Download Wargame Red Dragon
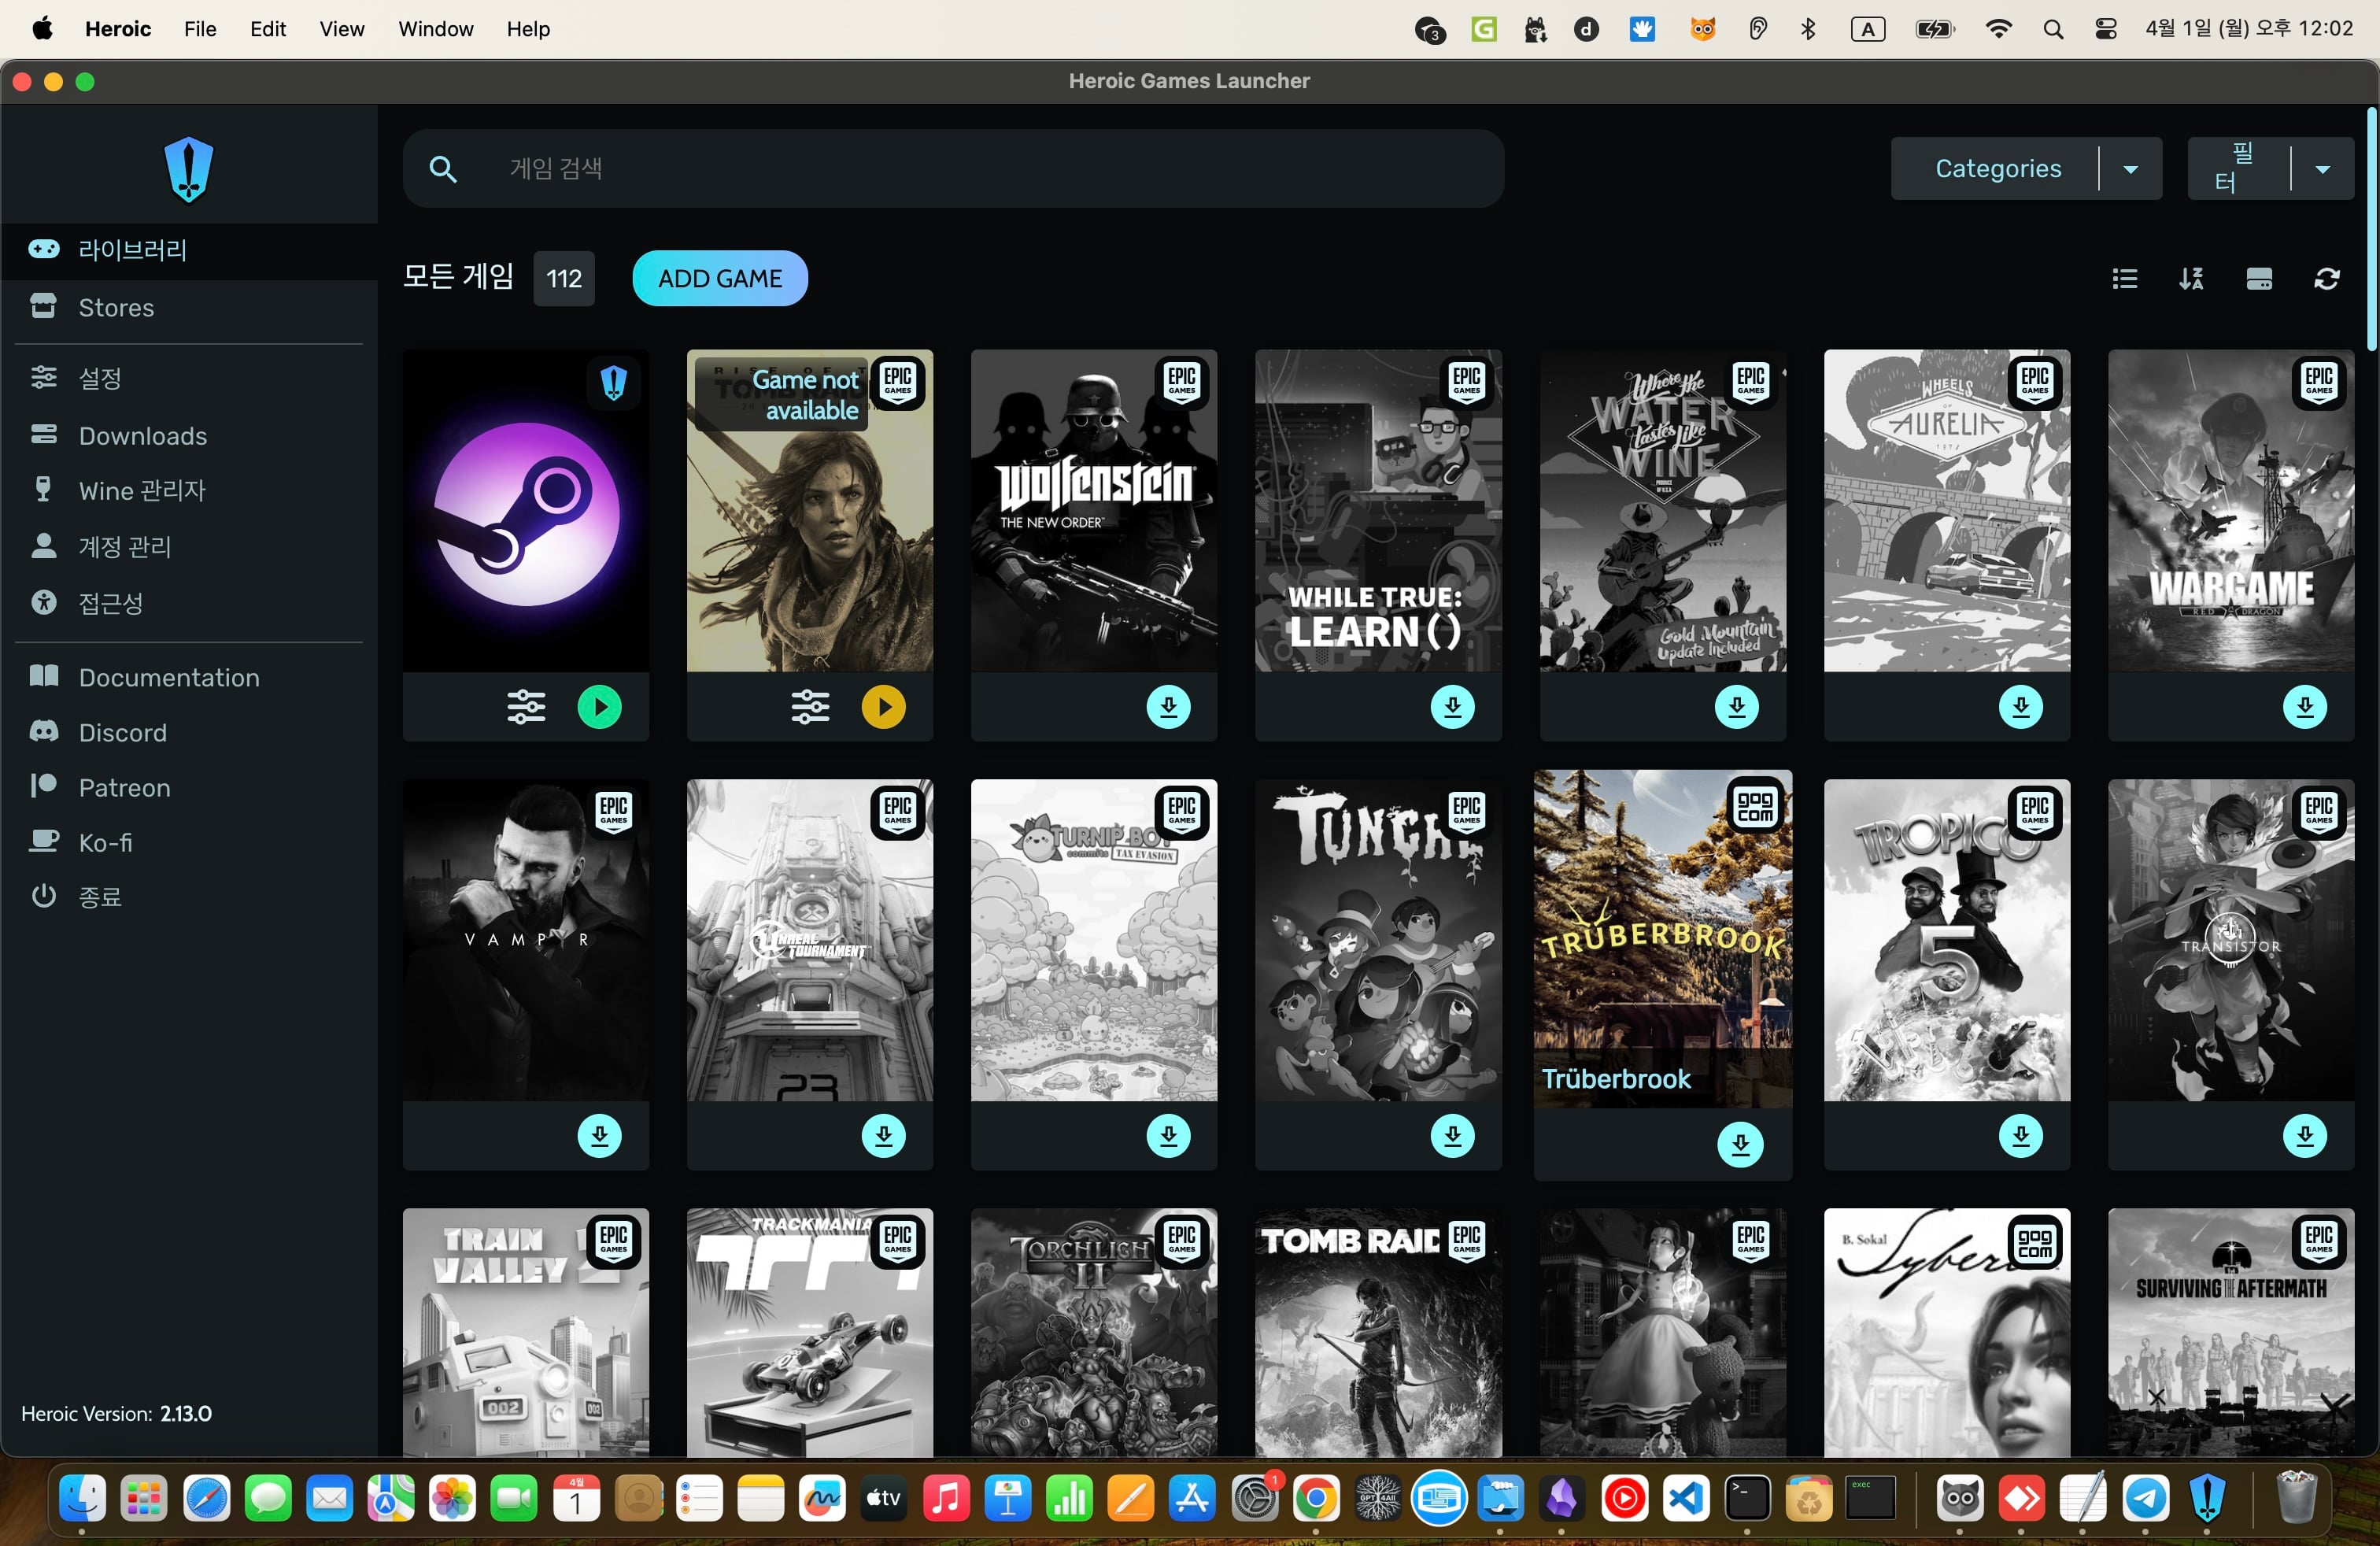Screen dimensions: 2380x1546 click(2305, 707)
